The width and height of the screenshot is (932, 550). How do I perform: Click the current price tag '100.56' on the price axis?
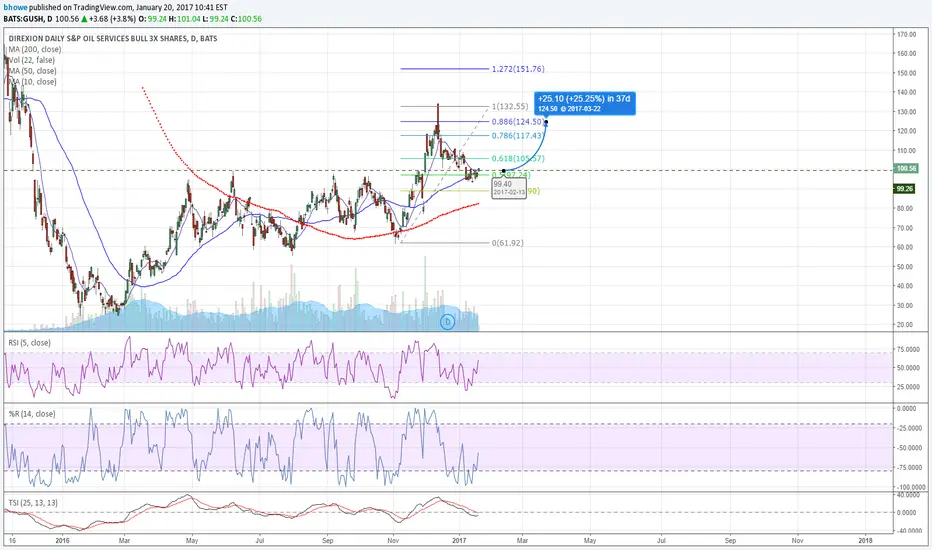click(906, 169)
